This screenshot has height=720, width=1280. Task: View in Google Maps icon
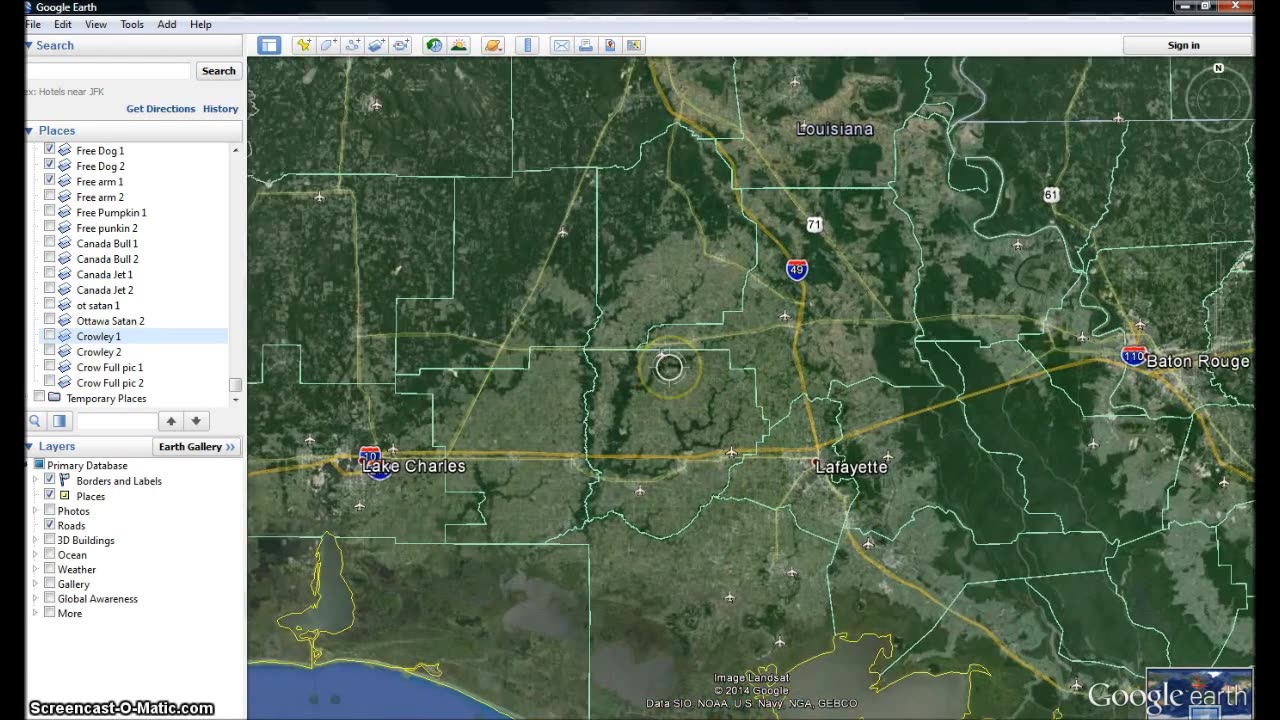[609, 45]
